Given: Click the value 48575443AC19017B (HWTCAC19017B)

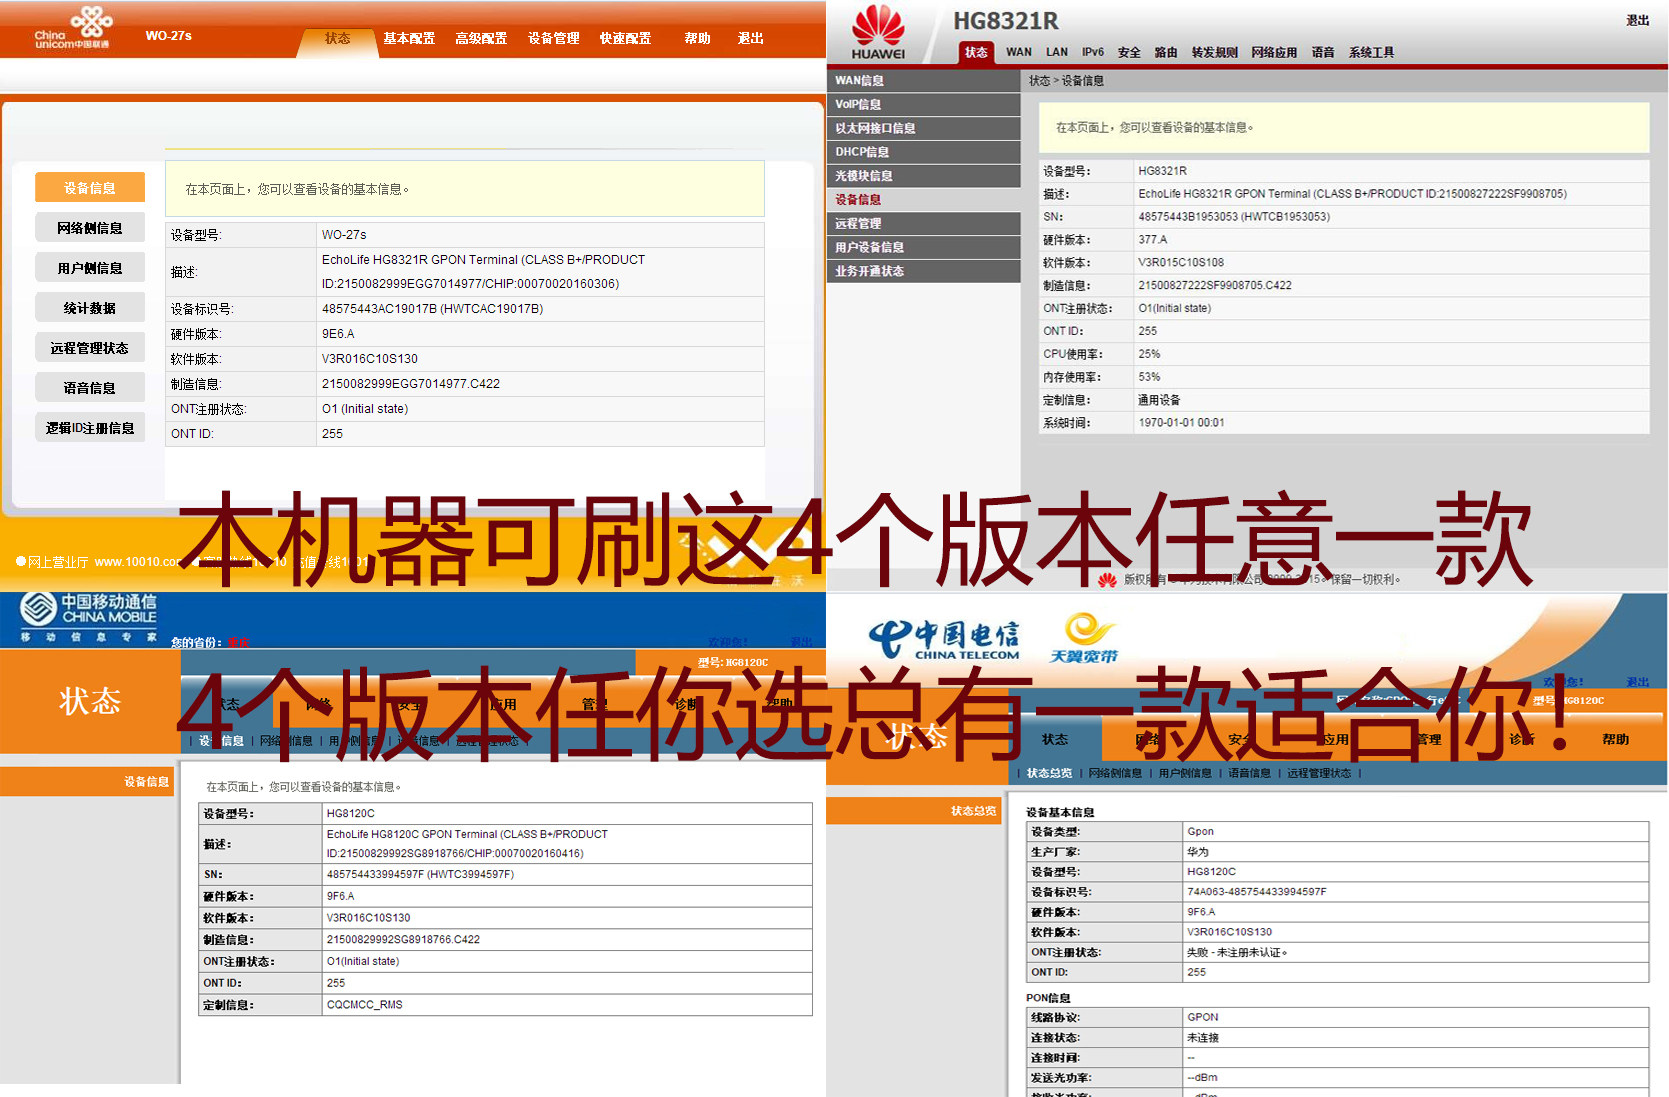Looking at the screenshot, I should (432, 309).
